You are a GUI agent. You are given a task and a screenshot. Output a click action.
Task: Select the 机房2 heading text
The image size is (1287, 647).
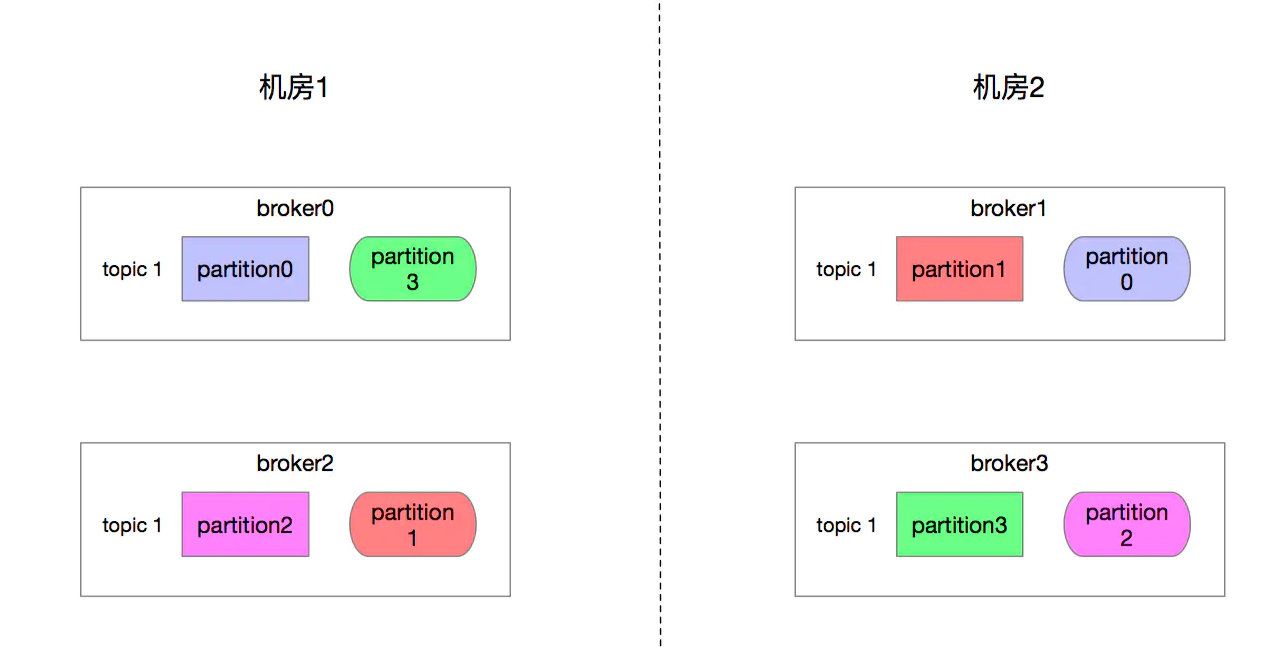[1009, 88]
